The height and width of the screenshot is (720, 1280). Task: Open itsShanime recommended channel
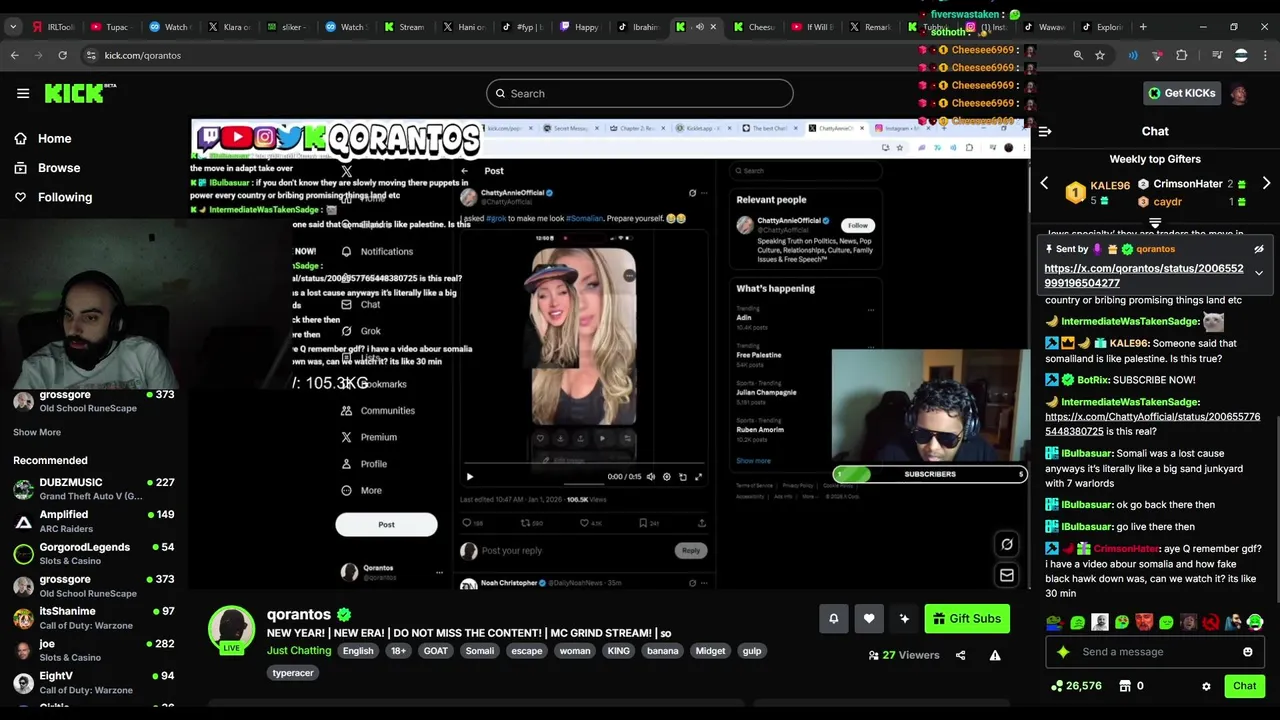tap(94, 617)
